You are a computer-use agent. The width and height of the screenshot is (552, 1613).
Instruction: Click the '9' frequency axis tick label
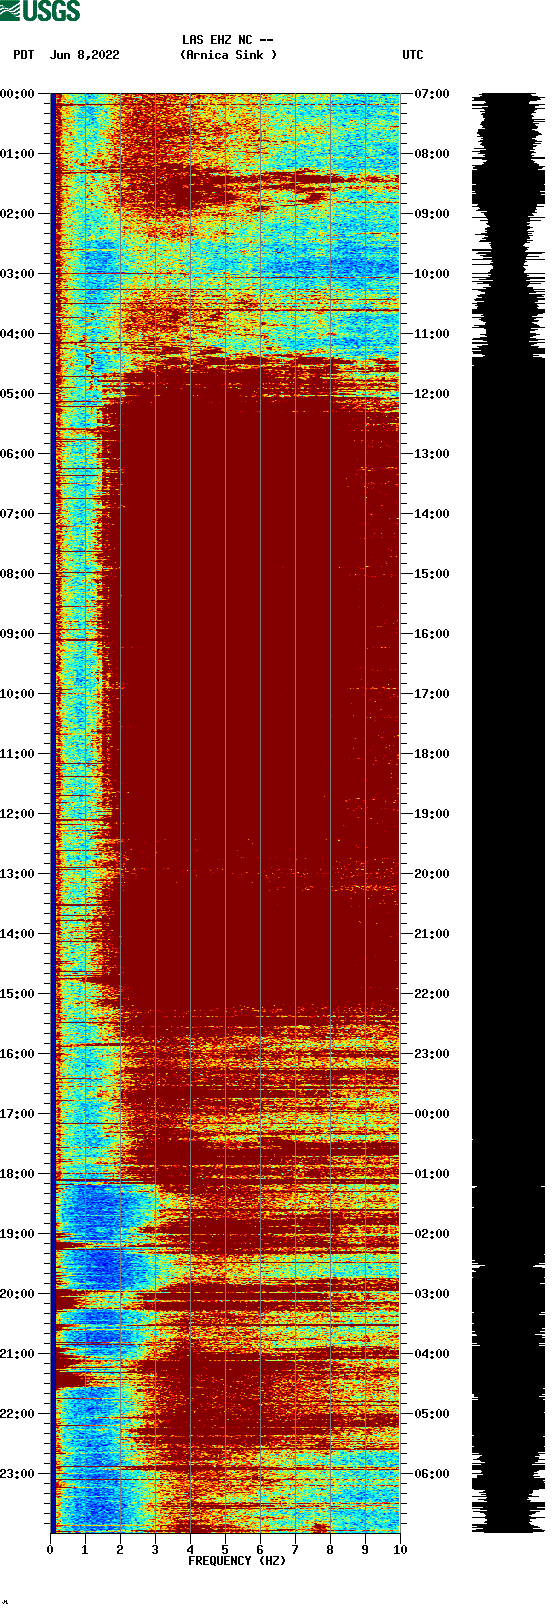pos(365,1550)
